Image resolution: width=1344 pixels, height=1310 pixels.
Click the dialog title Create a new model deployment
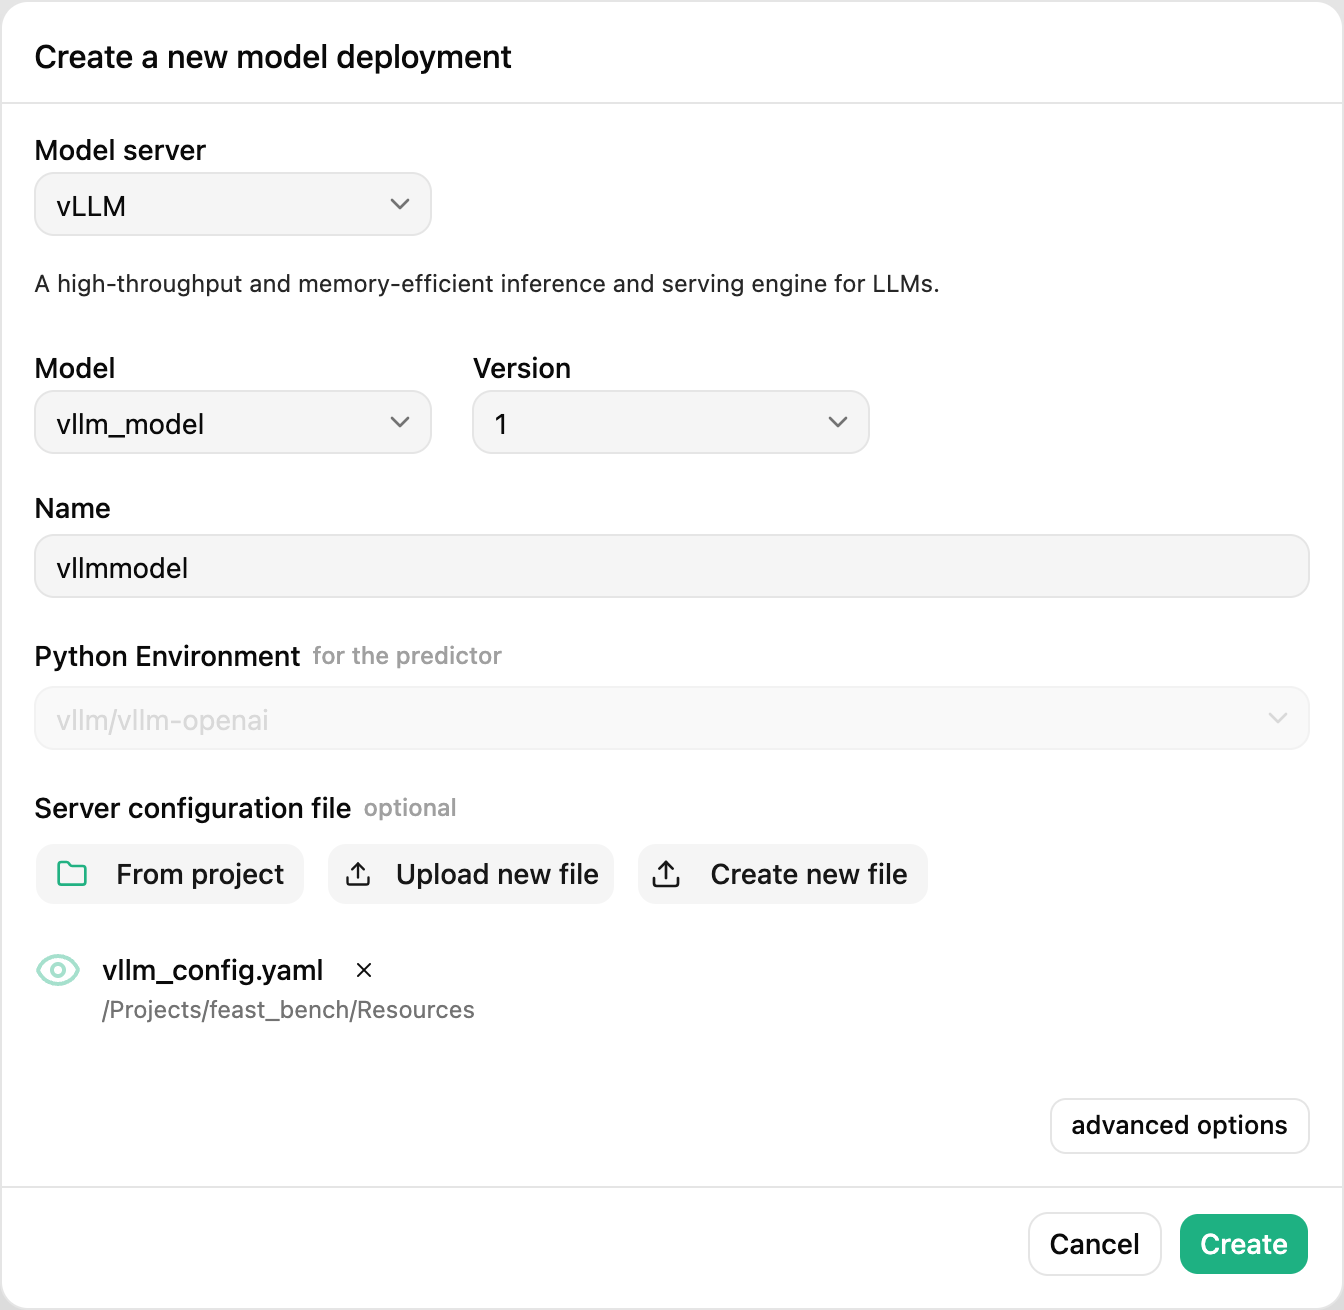273,57
